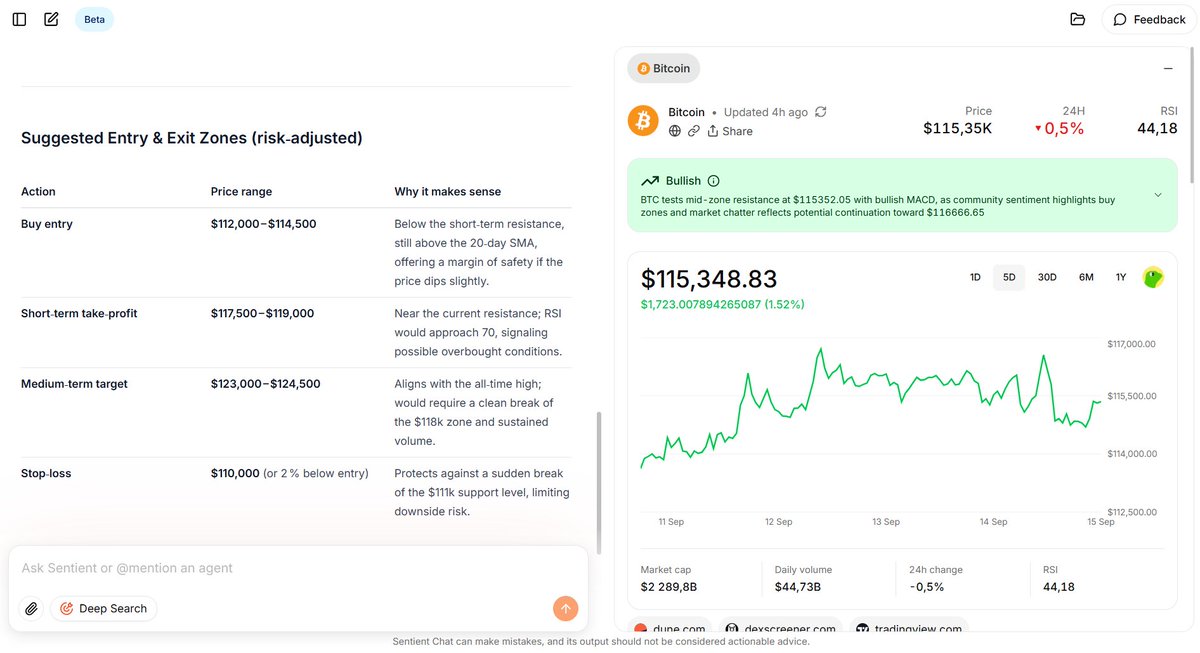This screenshot has width=1200, height=653.
Task: Copy link with chain icon
Action: [694, 131]
